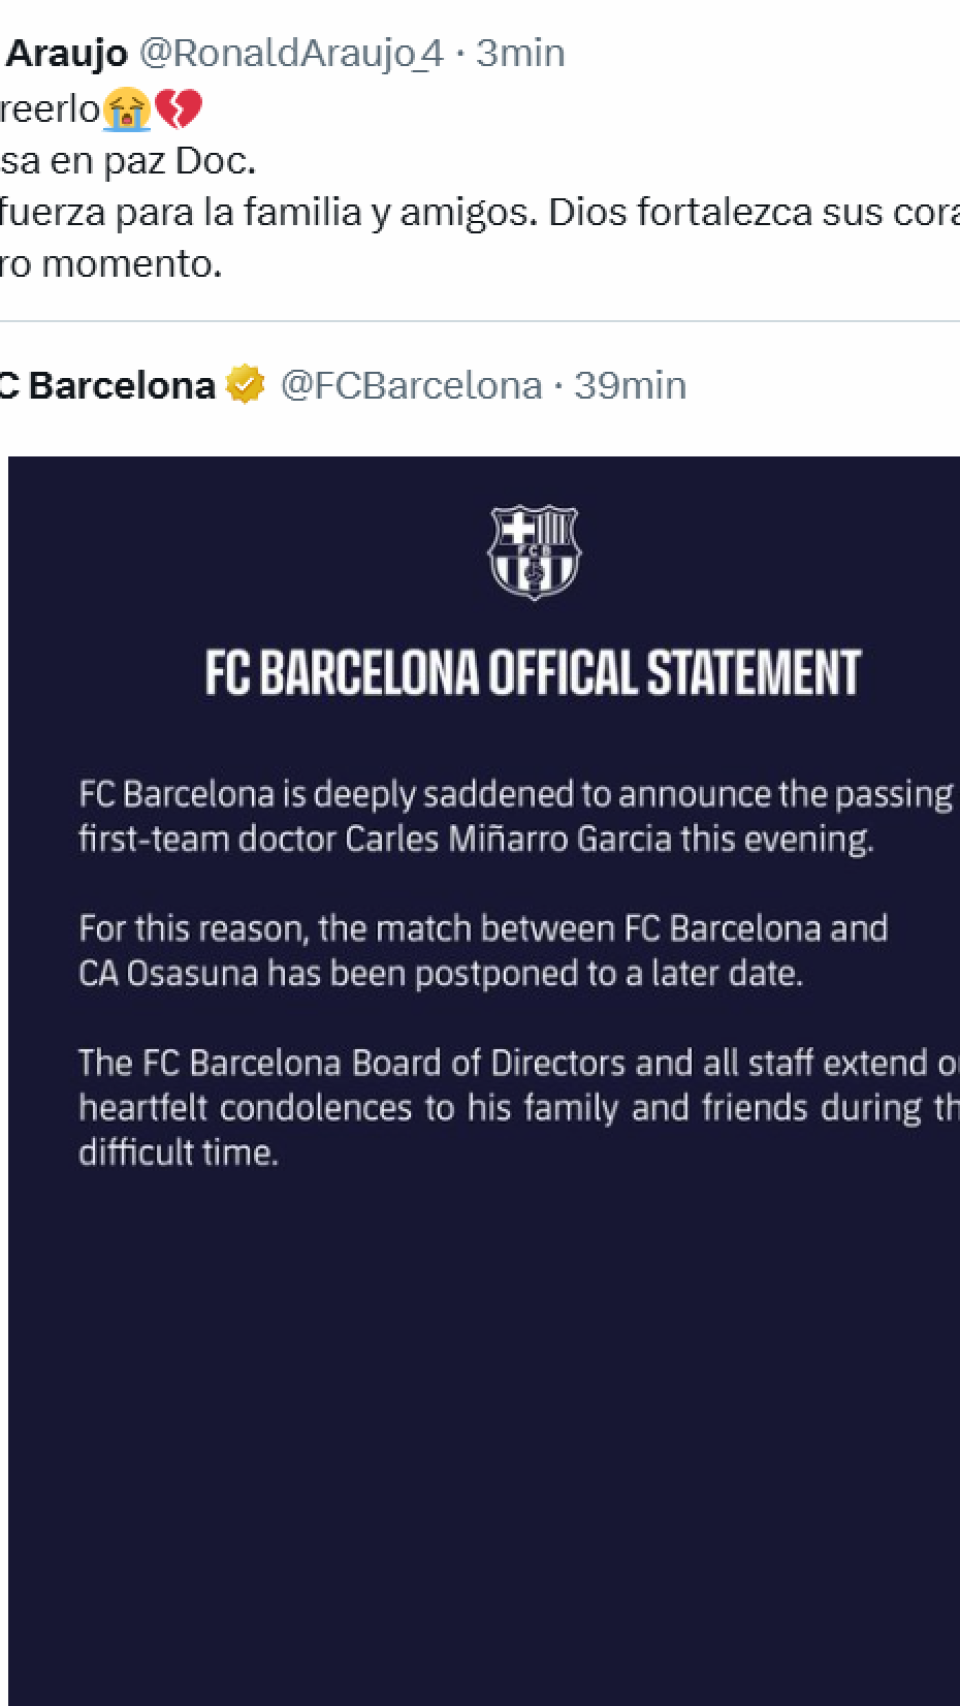Click the 'difficult time.' closing line

pyautogui.click(x=179, y=1153)
